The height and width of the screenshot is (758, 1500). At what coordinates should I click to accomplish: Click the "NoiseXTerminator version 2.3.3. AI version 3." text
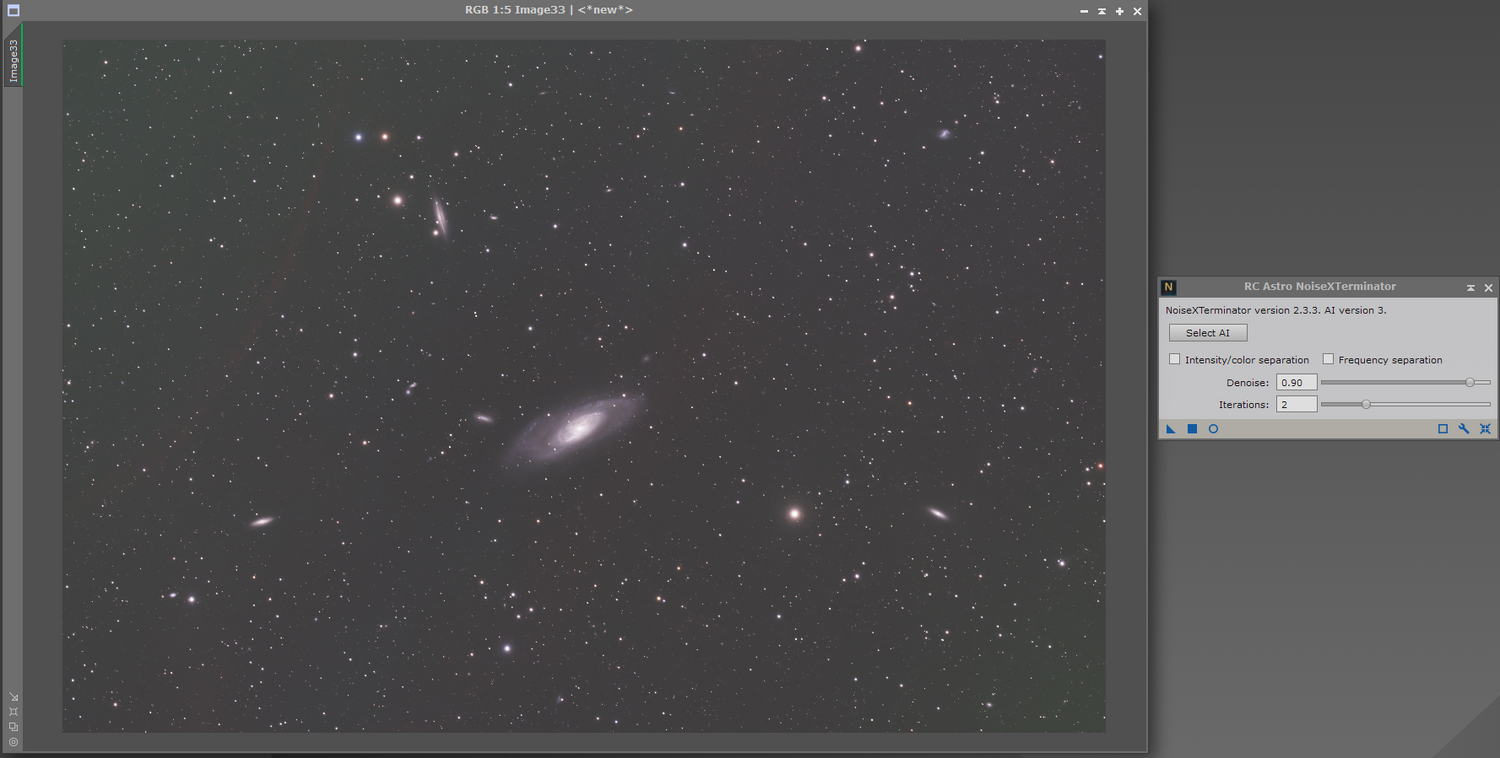point(1276,310)
